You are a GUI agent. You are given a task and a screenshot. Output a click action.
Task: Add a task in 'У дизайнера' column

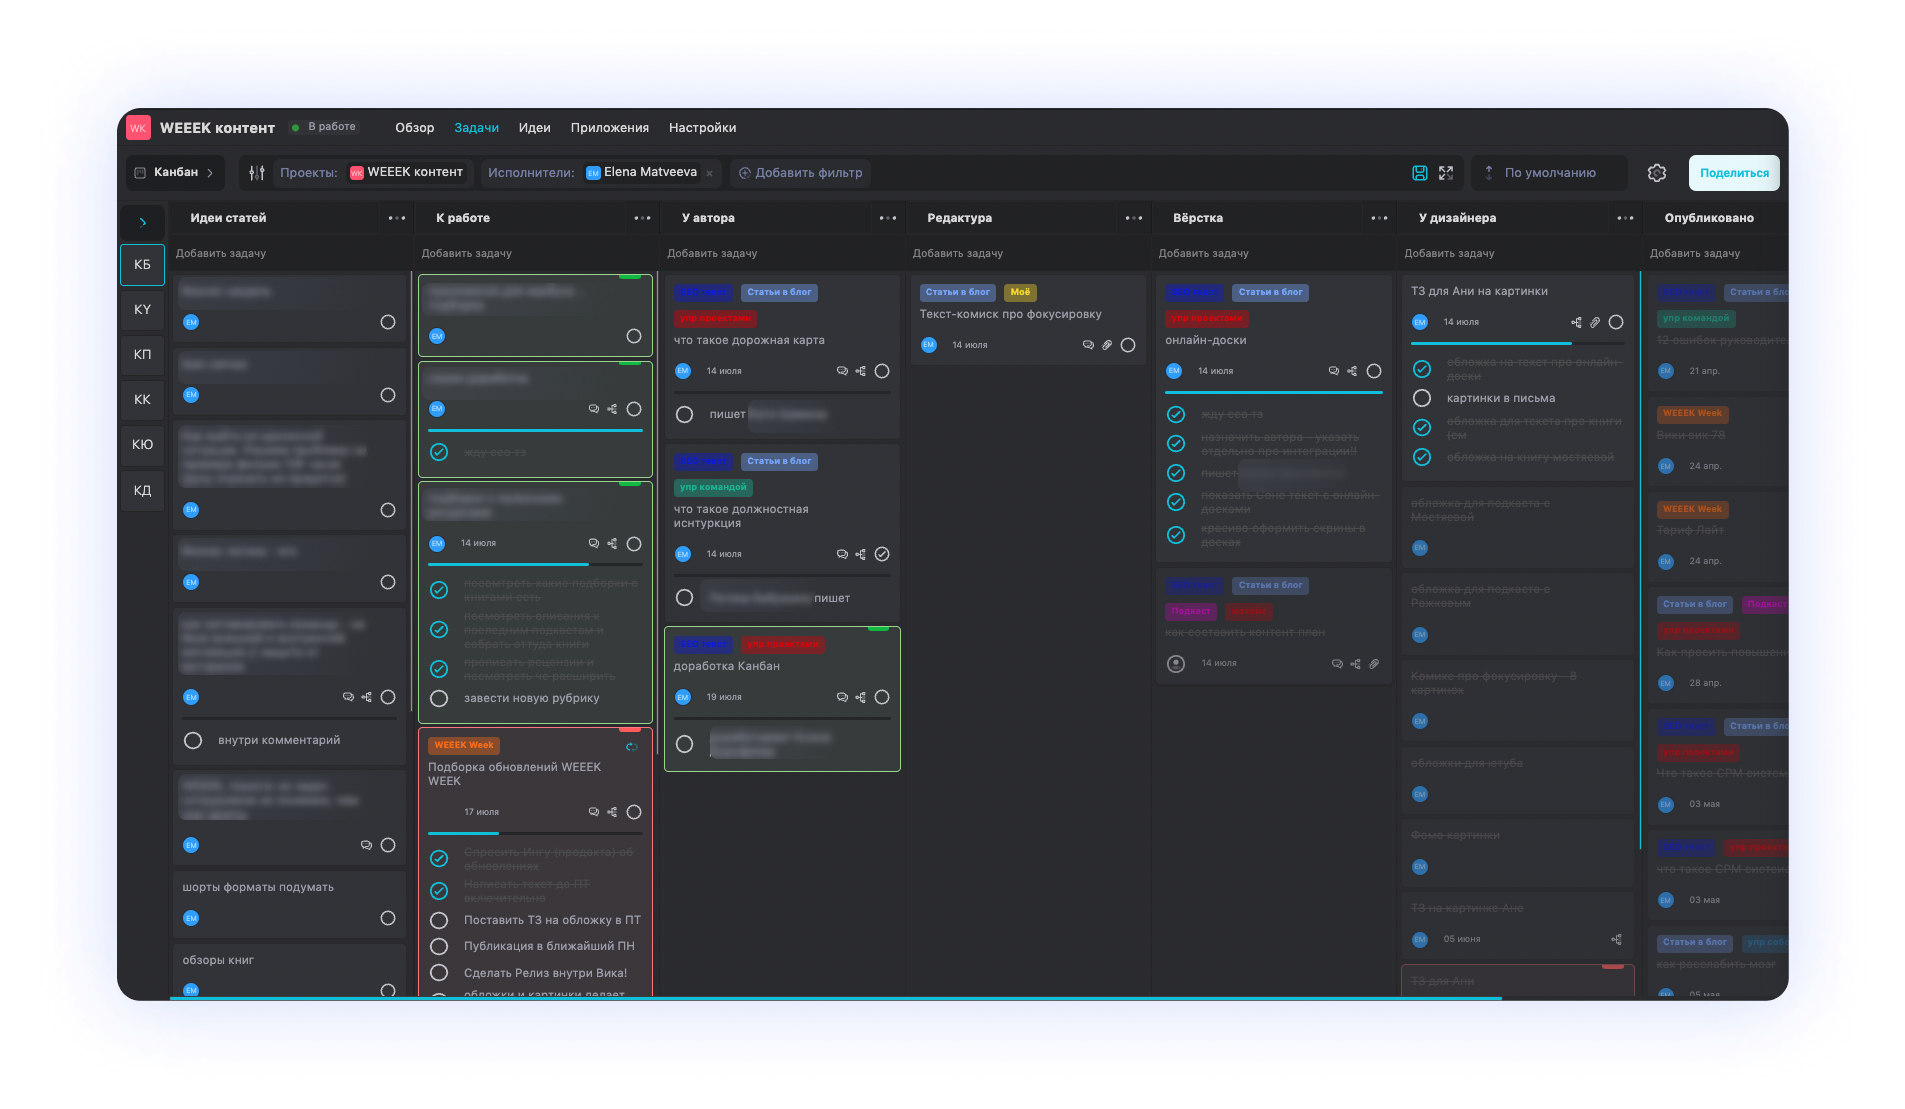1449,254
